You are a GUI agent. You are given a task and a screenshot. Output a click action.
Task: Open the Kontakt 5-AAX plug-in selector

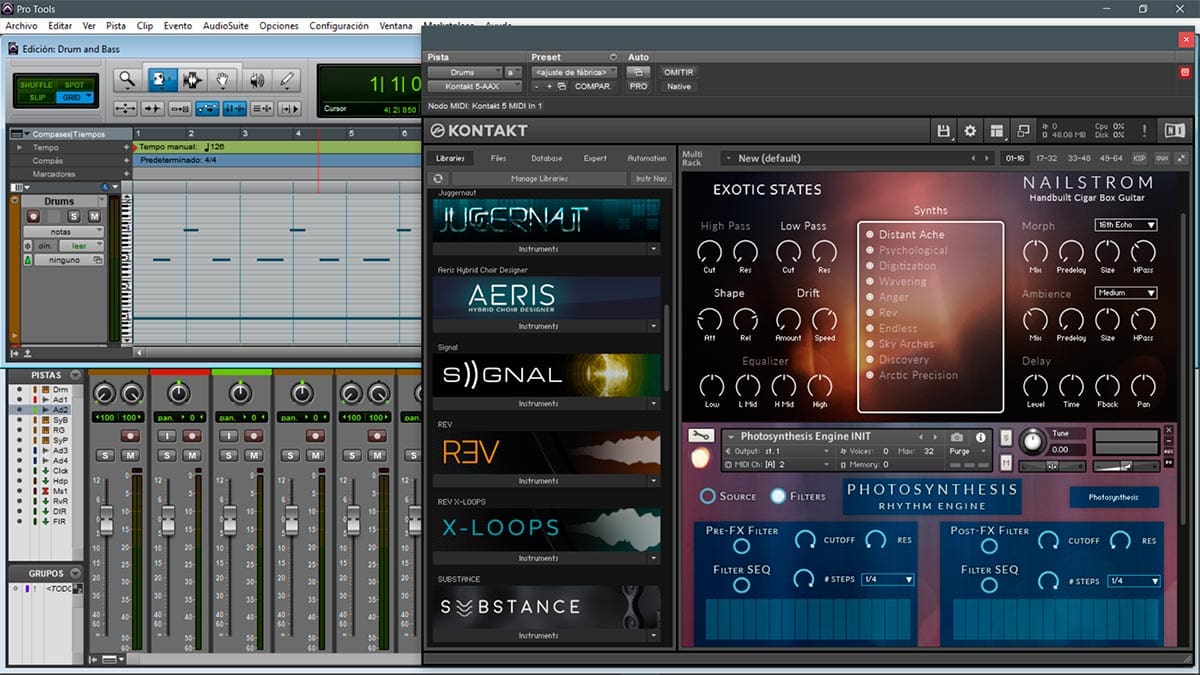coord(475,86)
